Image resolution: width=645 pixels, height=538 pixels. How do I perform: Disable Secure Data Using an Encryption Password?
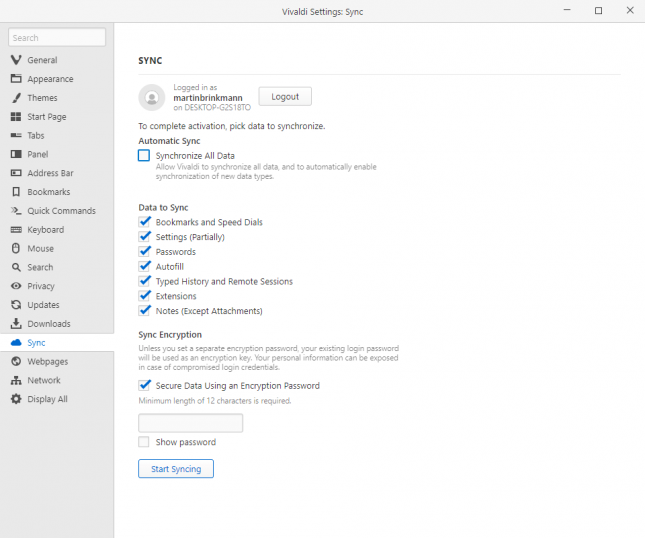(144, 386)
